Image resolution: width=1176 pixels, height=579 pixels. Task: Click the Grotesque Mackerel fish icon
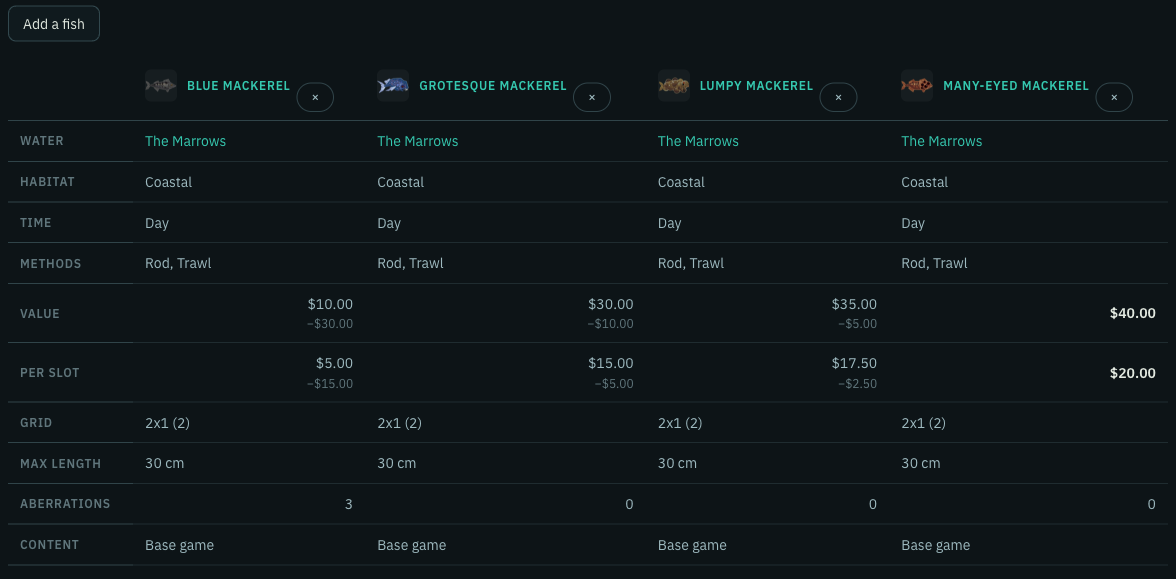393,86
